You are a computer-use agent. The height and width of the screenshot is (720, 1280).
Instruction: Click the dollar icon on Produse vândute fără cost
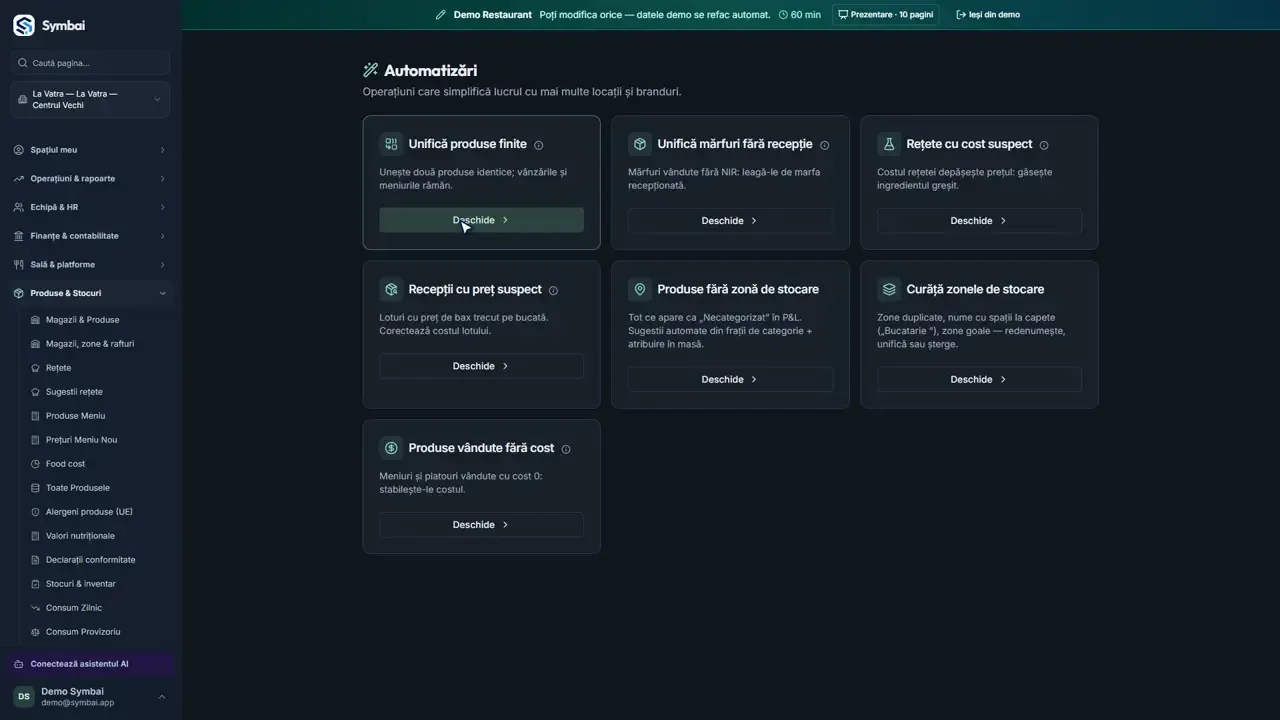pos(391,448)
